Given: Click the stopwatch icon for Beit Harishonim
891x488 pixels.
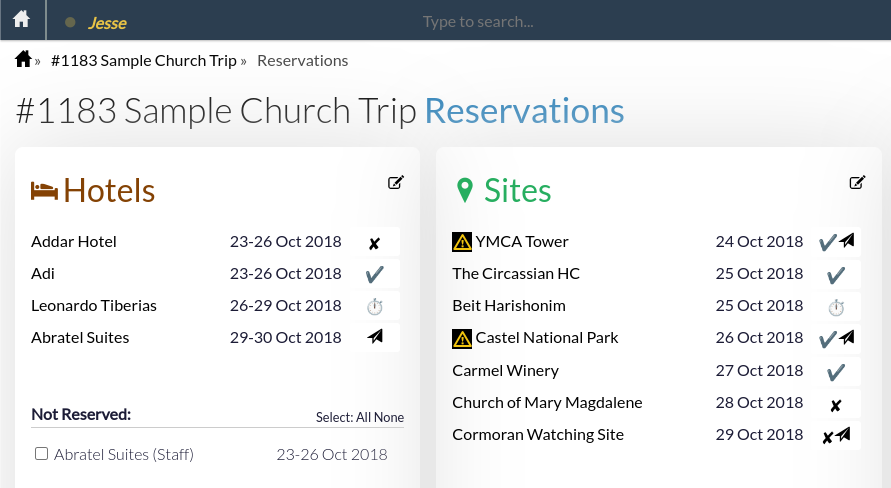Looking at the screenshot, I should (x=836, y=307).
